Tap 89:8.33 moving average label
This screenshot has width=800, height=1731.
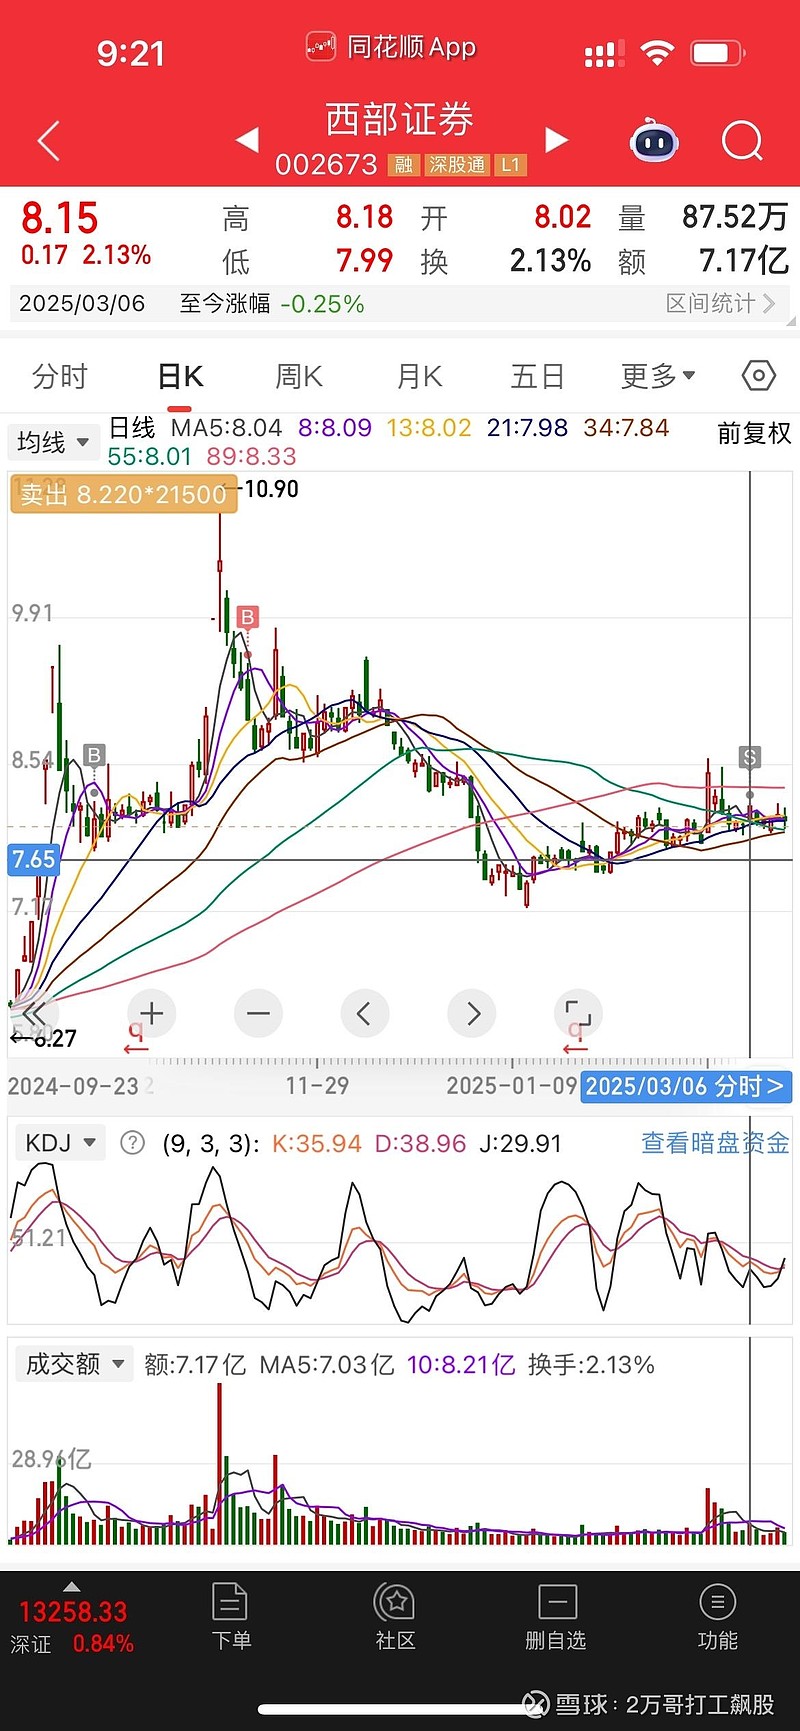pos(252,456)
